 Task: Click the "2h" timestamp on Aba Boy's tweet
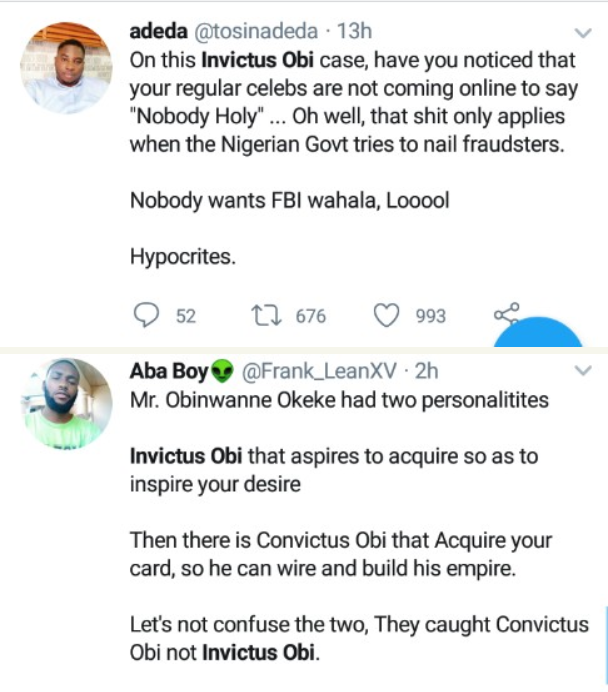pyautogui.click(x=427, y=372)
